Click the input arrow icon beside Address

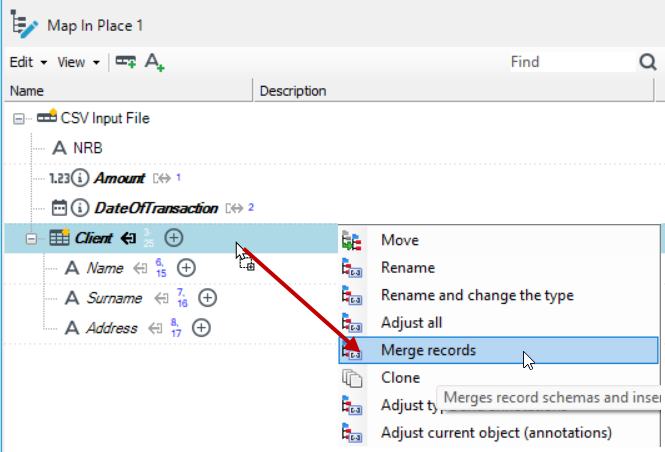click(155, 328)
